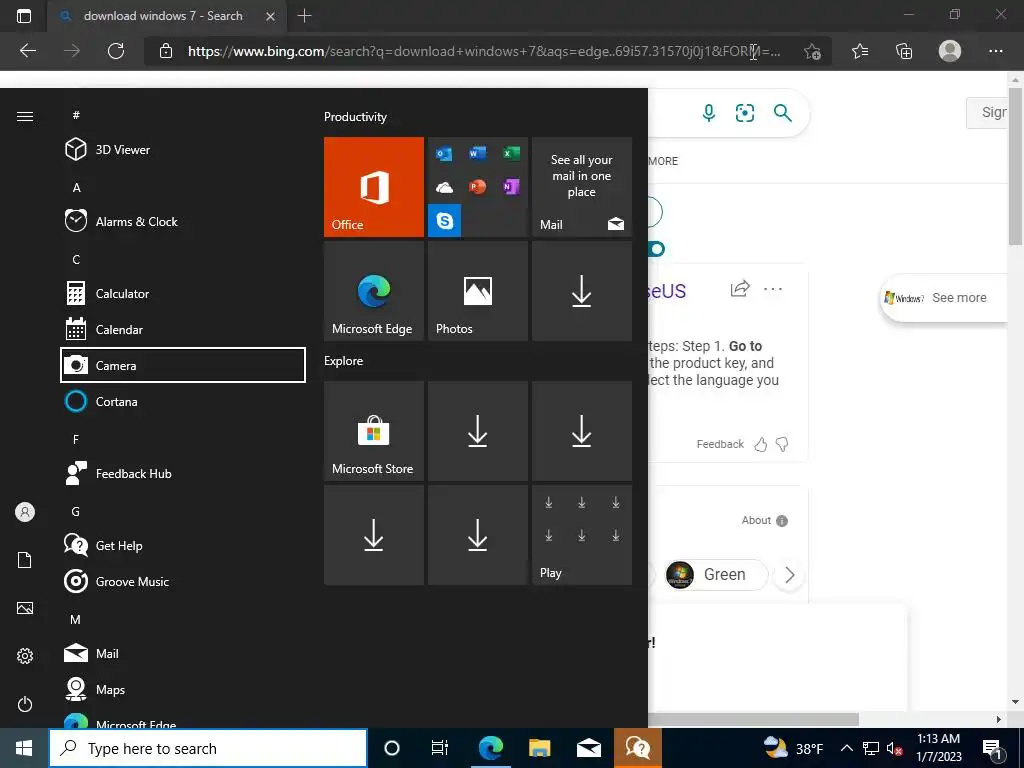Open Collections in Edge toolbar
Image resolution: width=1024 pixels, height=768 pixels.
(x=904, y=51)
